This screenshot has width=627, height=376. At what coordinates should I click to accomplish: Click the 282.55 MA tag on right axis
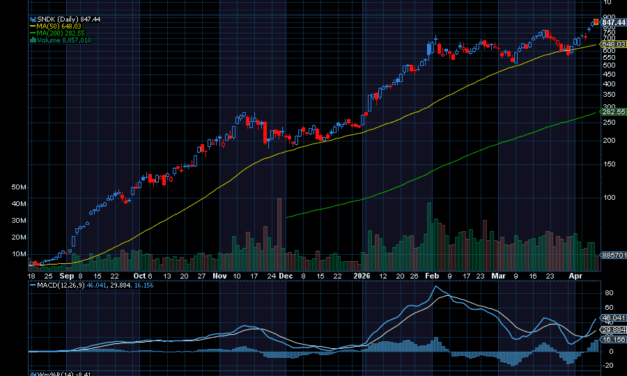[x=613, y=112]
